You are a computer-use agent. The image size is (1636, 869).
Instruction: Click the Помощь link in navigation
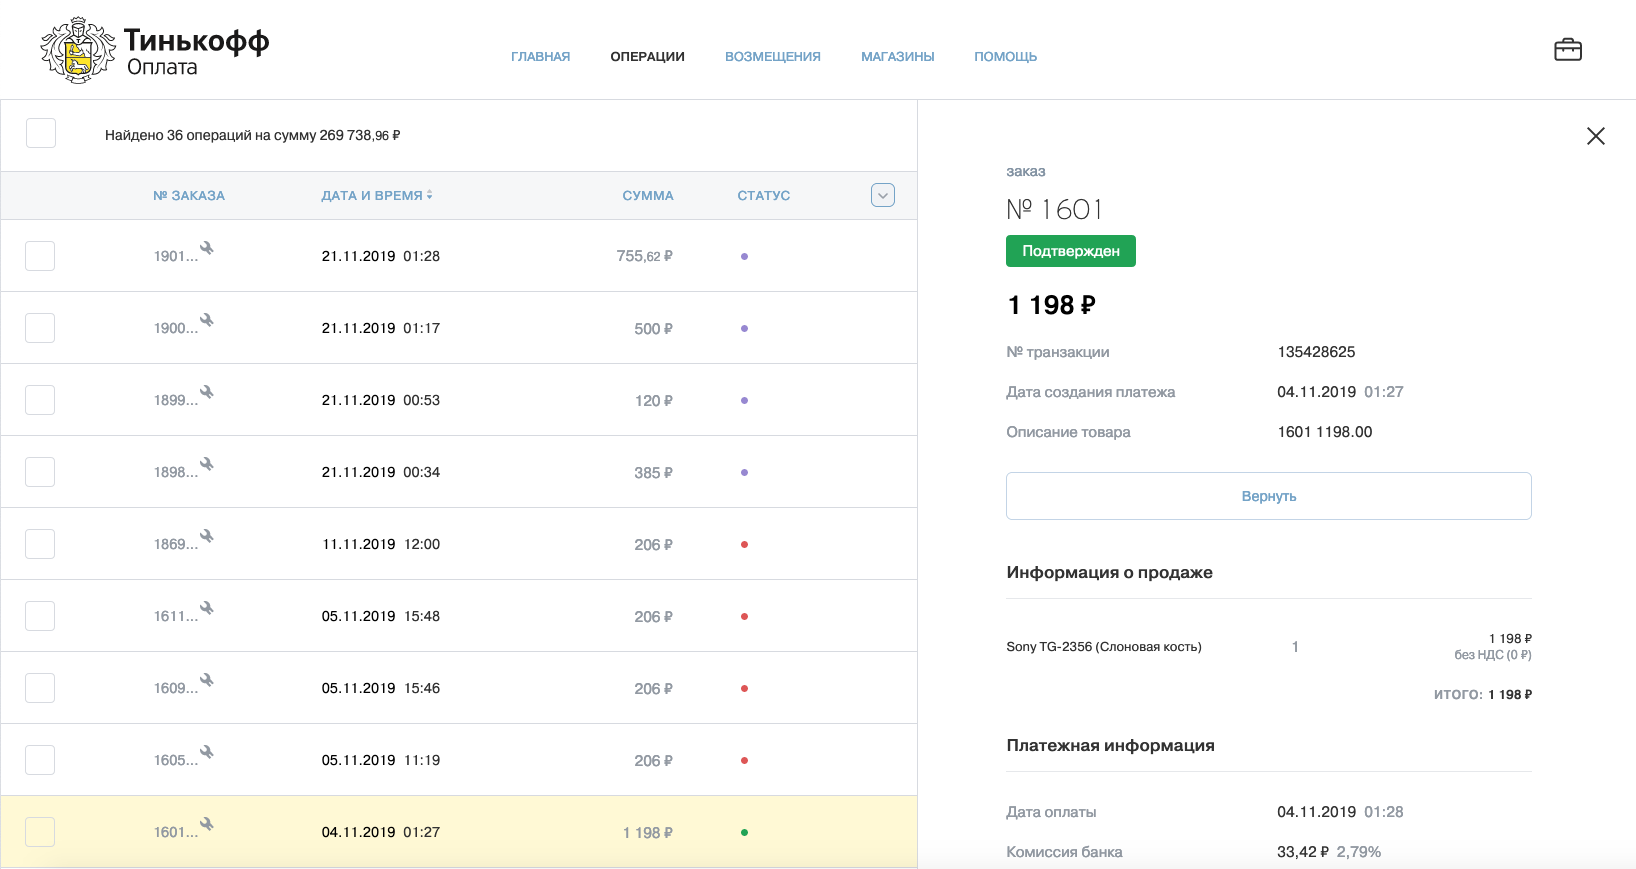coord(1005,57)
